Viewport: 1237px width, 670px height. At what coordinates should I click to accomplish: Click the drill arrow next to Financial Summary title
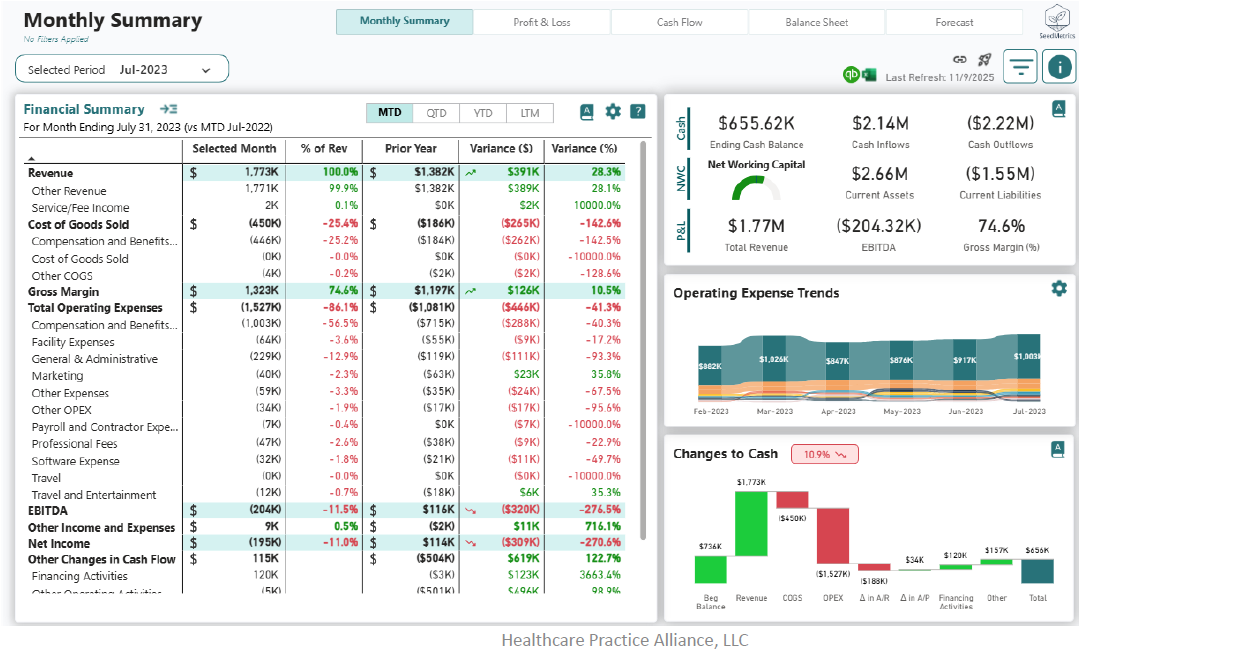pos(168,109)
